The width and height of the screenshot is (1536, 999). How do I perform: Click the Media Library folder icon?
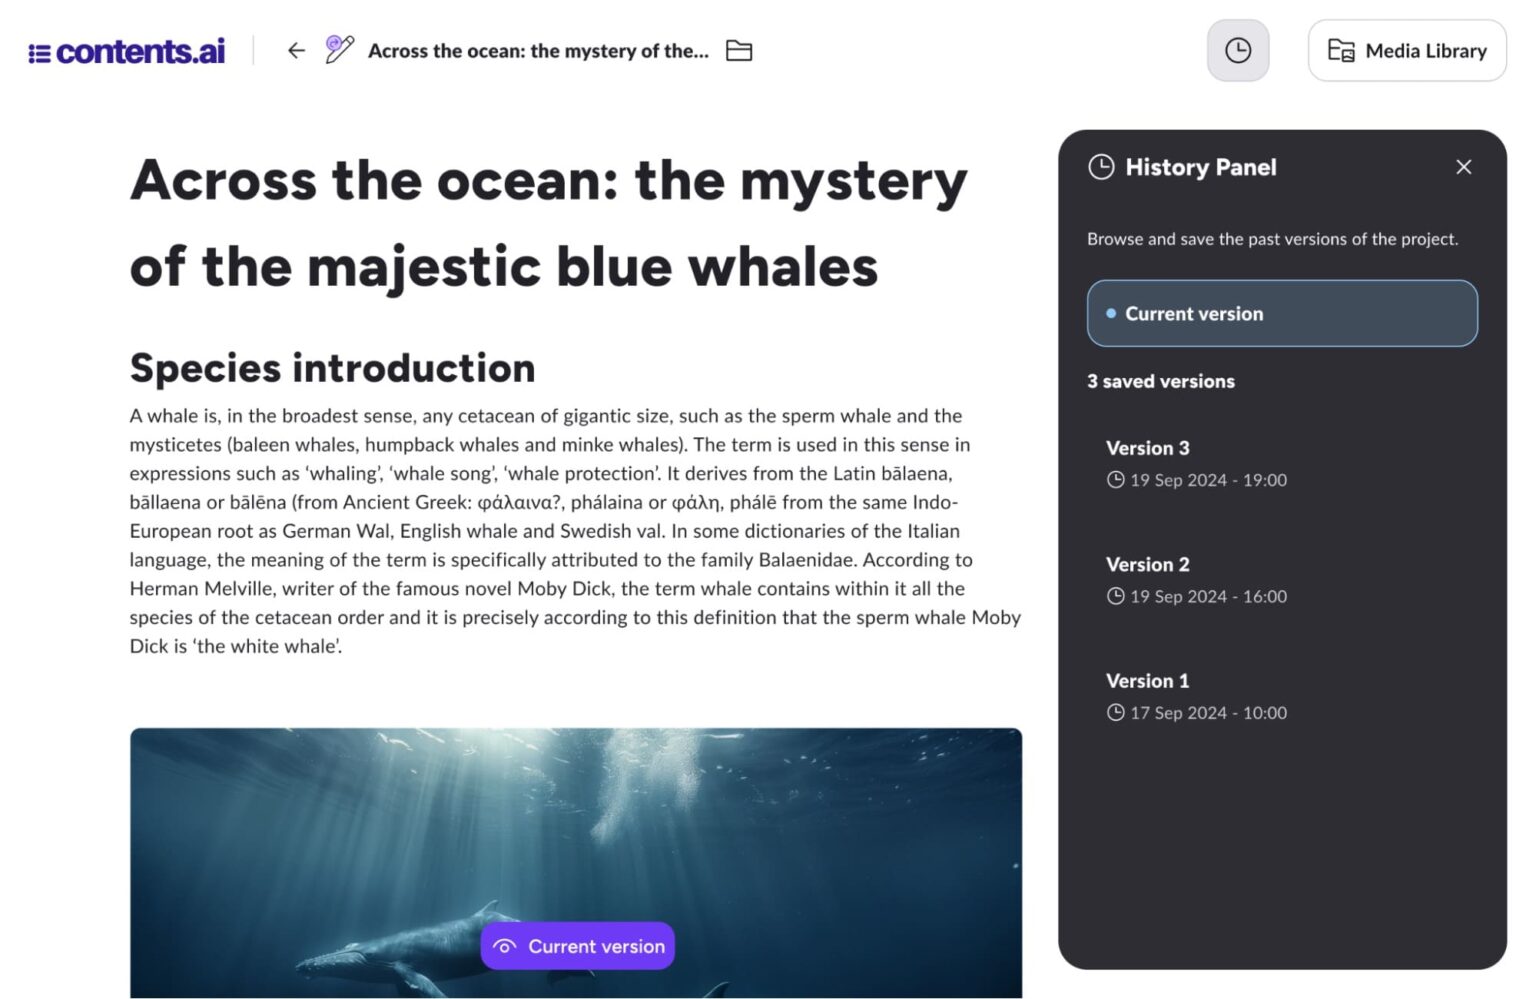pyautogui.click(x=1342, y=50)
